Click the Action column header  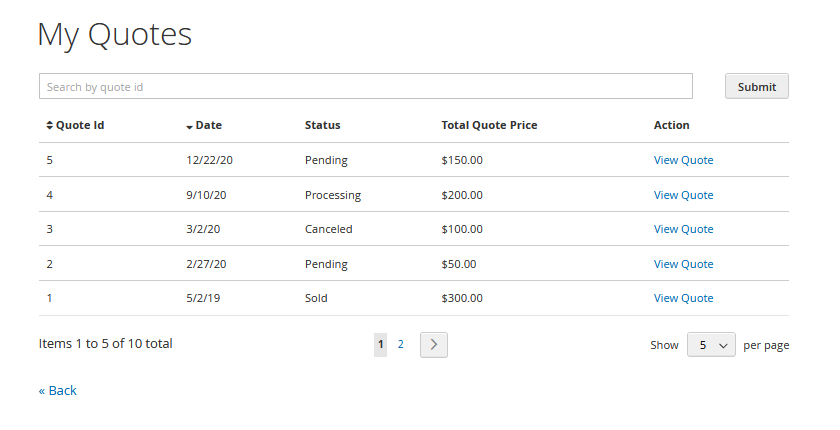click(671, 125)
